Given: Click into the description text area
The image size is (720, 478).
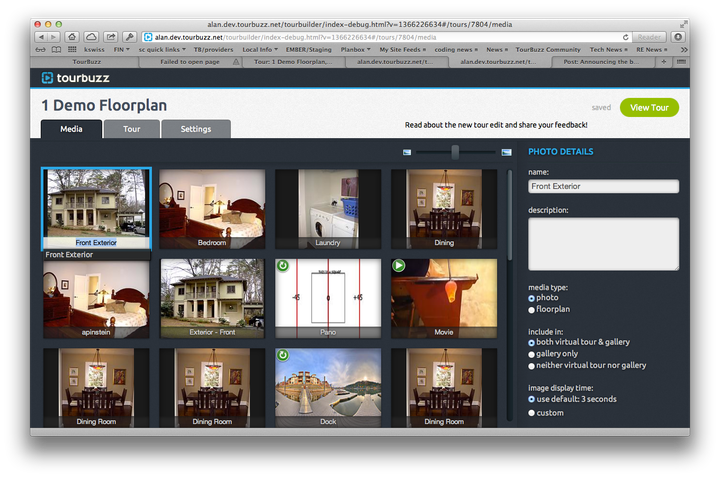Looking at the screenshot, I should (x=603, y=244).
